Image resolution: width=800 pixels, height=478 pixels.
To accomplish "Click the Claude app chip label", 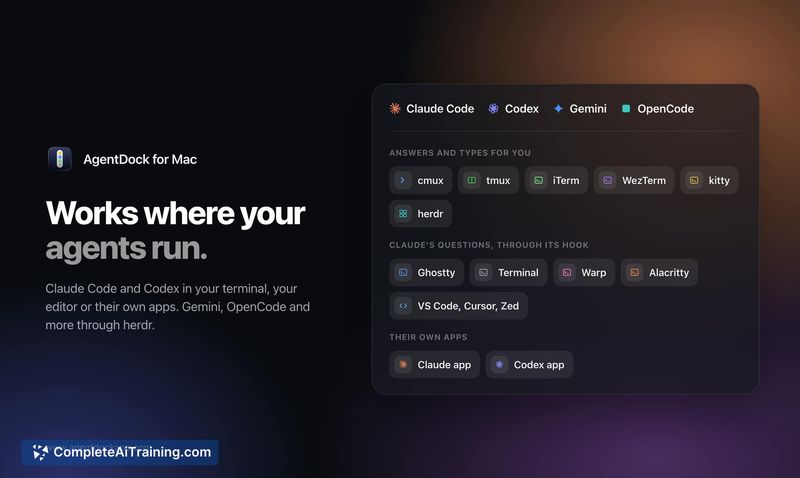I will pyautogui.click(x=444, y=365).
